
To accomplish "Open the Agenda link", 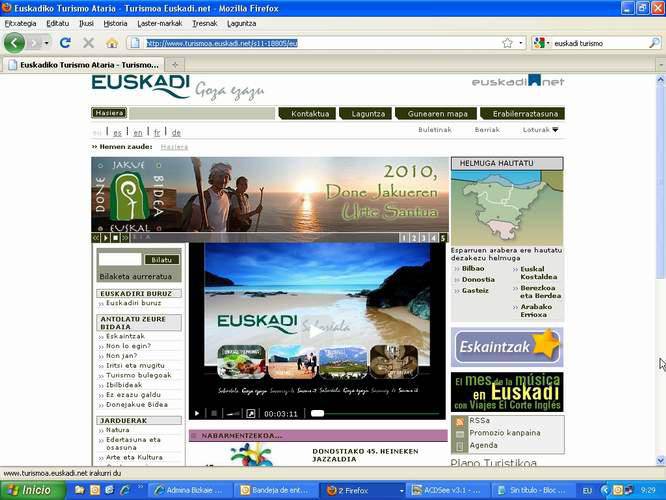I will pyautogui.click(x=483, y=445).
